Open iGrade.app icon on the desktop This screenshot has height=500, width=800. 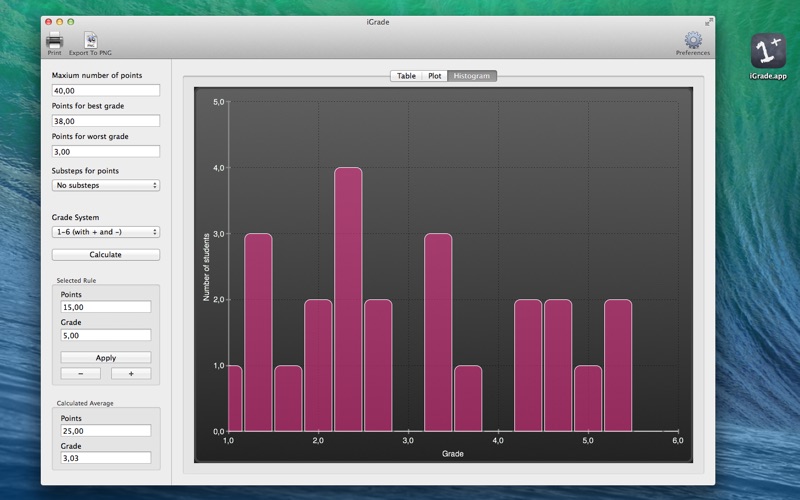pos(767,51)
